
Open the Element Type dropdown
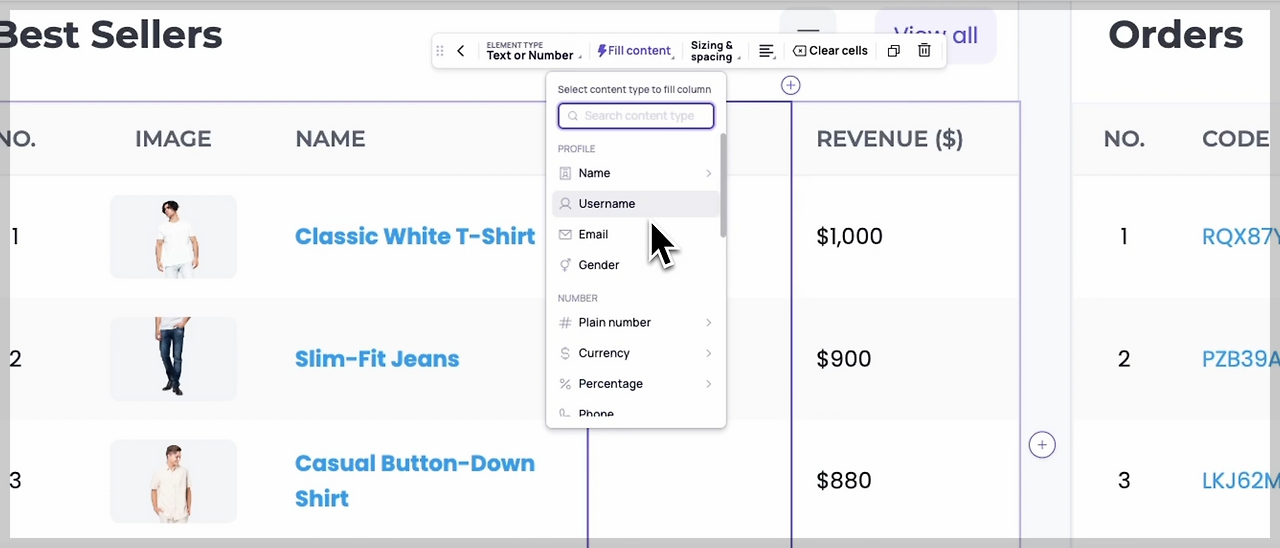click(532, 51)
